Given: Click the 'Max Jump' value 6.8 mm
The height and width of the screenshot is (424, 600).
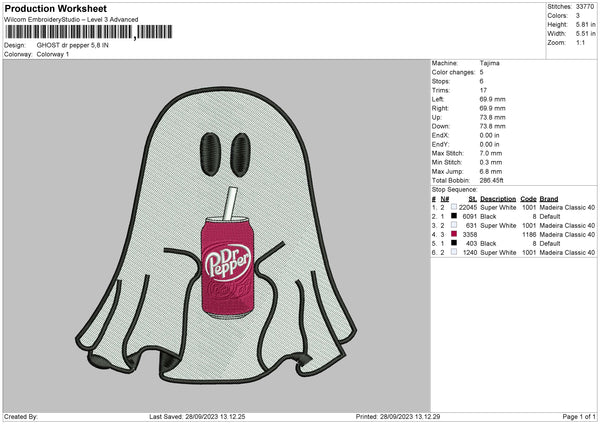Looking at the screenshot, I should (491, 171).
